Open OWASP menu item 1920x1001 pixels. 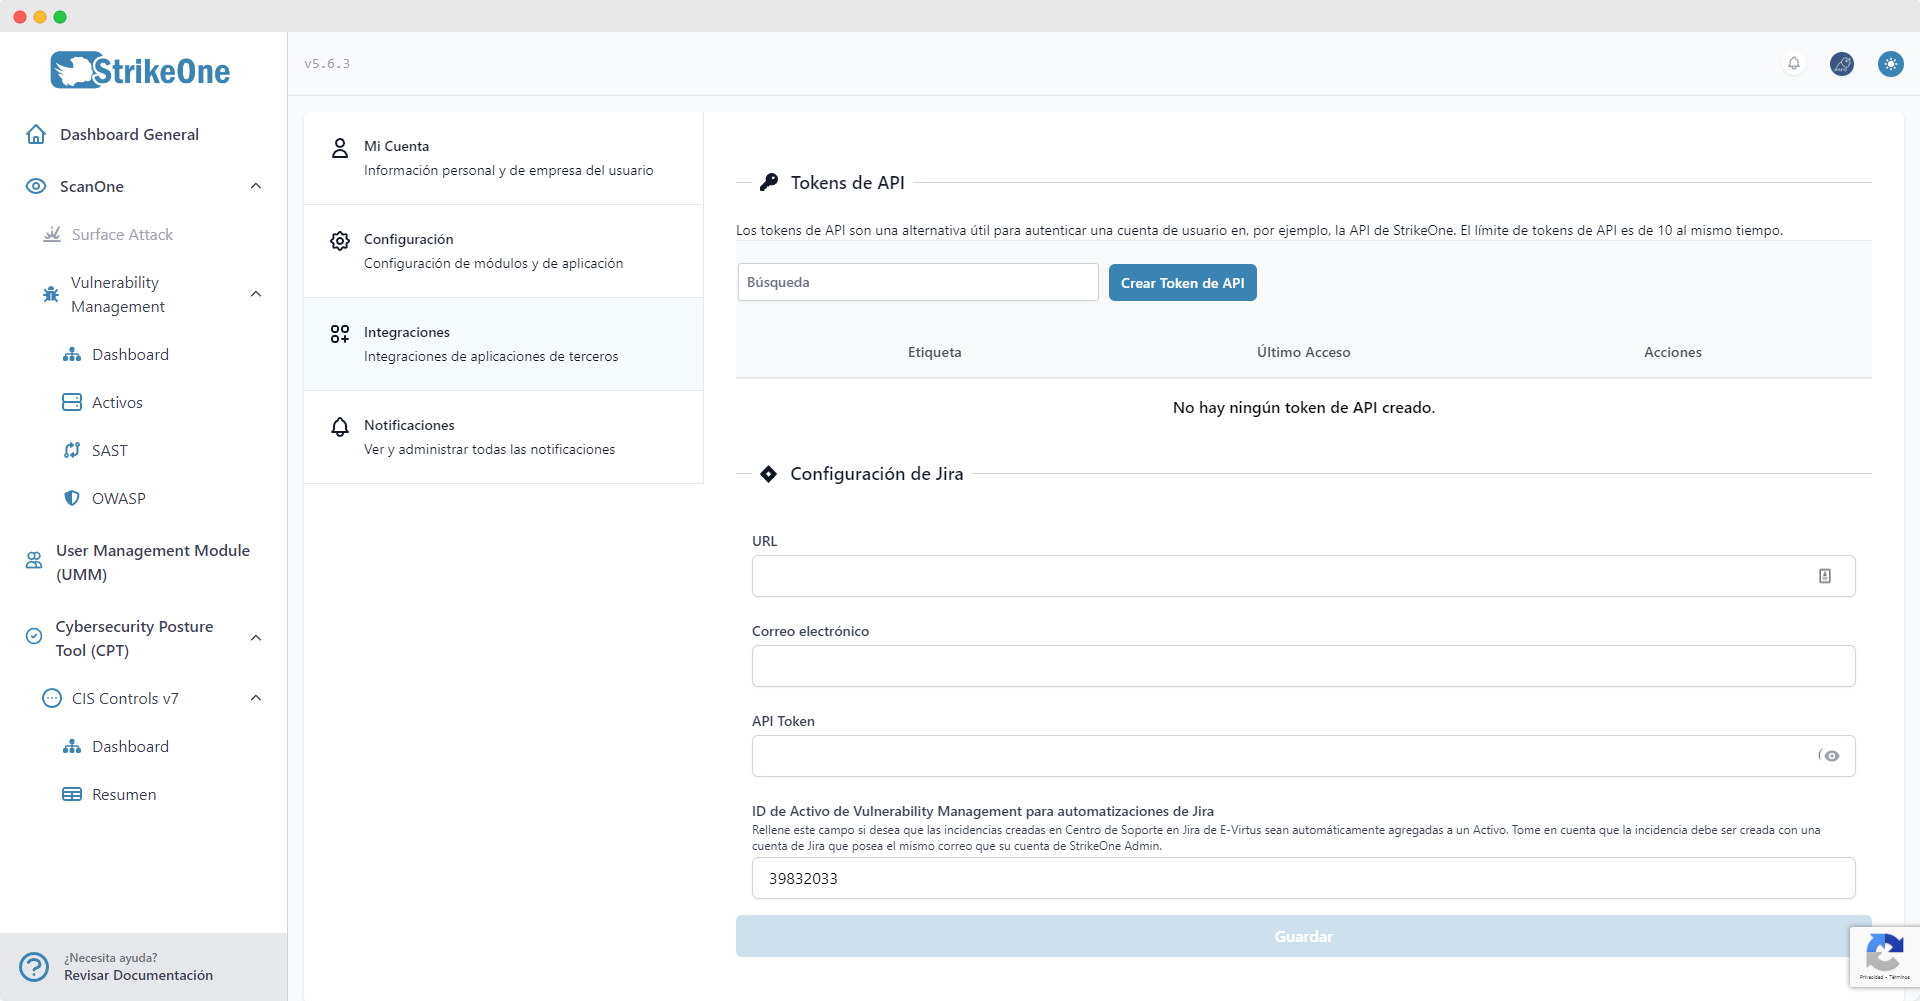[x=119, y=498]
